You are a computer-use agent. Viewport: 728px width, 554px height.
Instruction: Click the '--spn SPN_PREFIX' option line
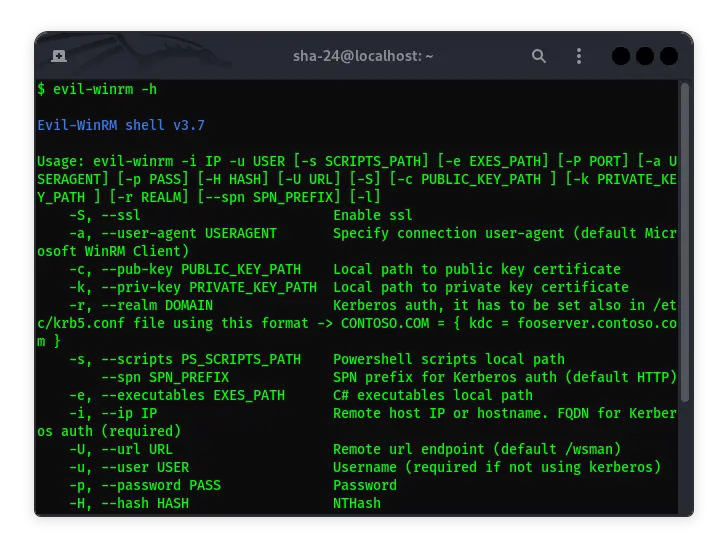[165, 377]
